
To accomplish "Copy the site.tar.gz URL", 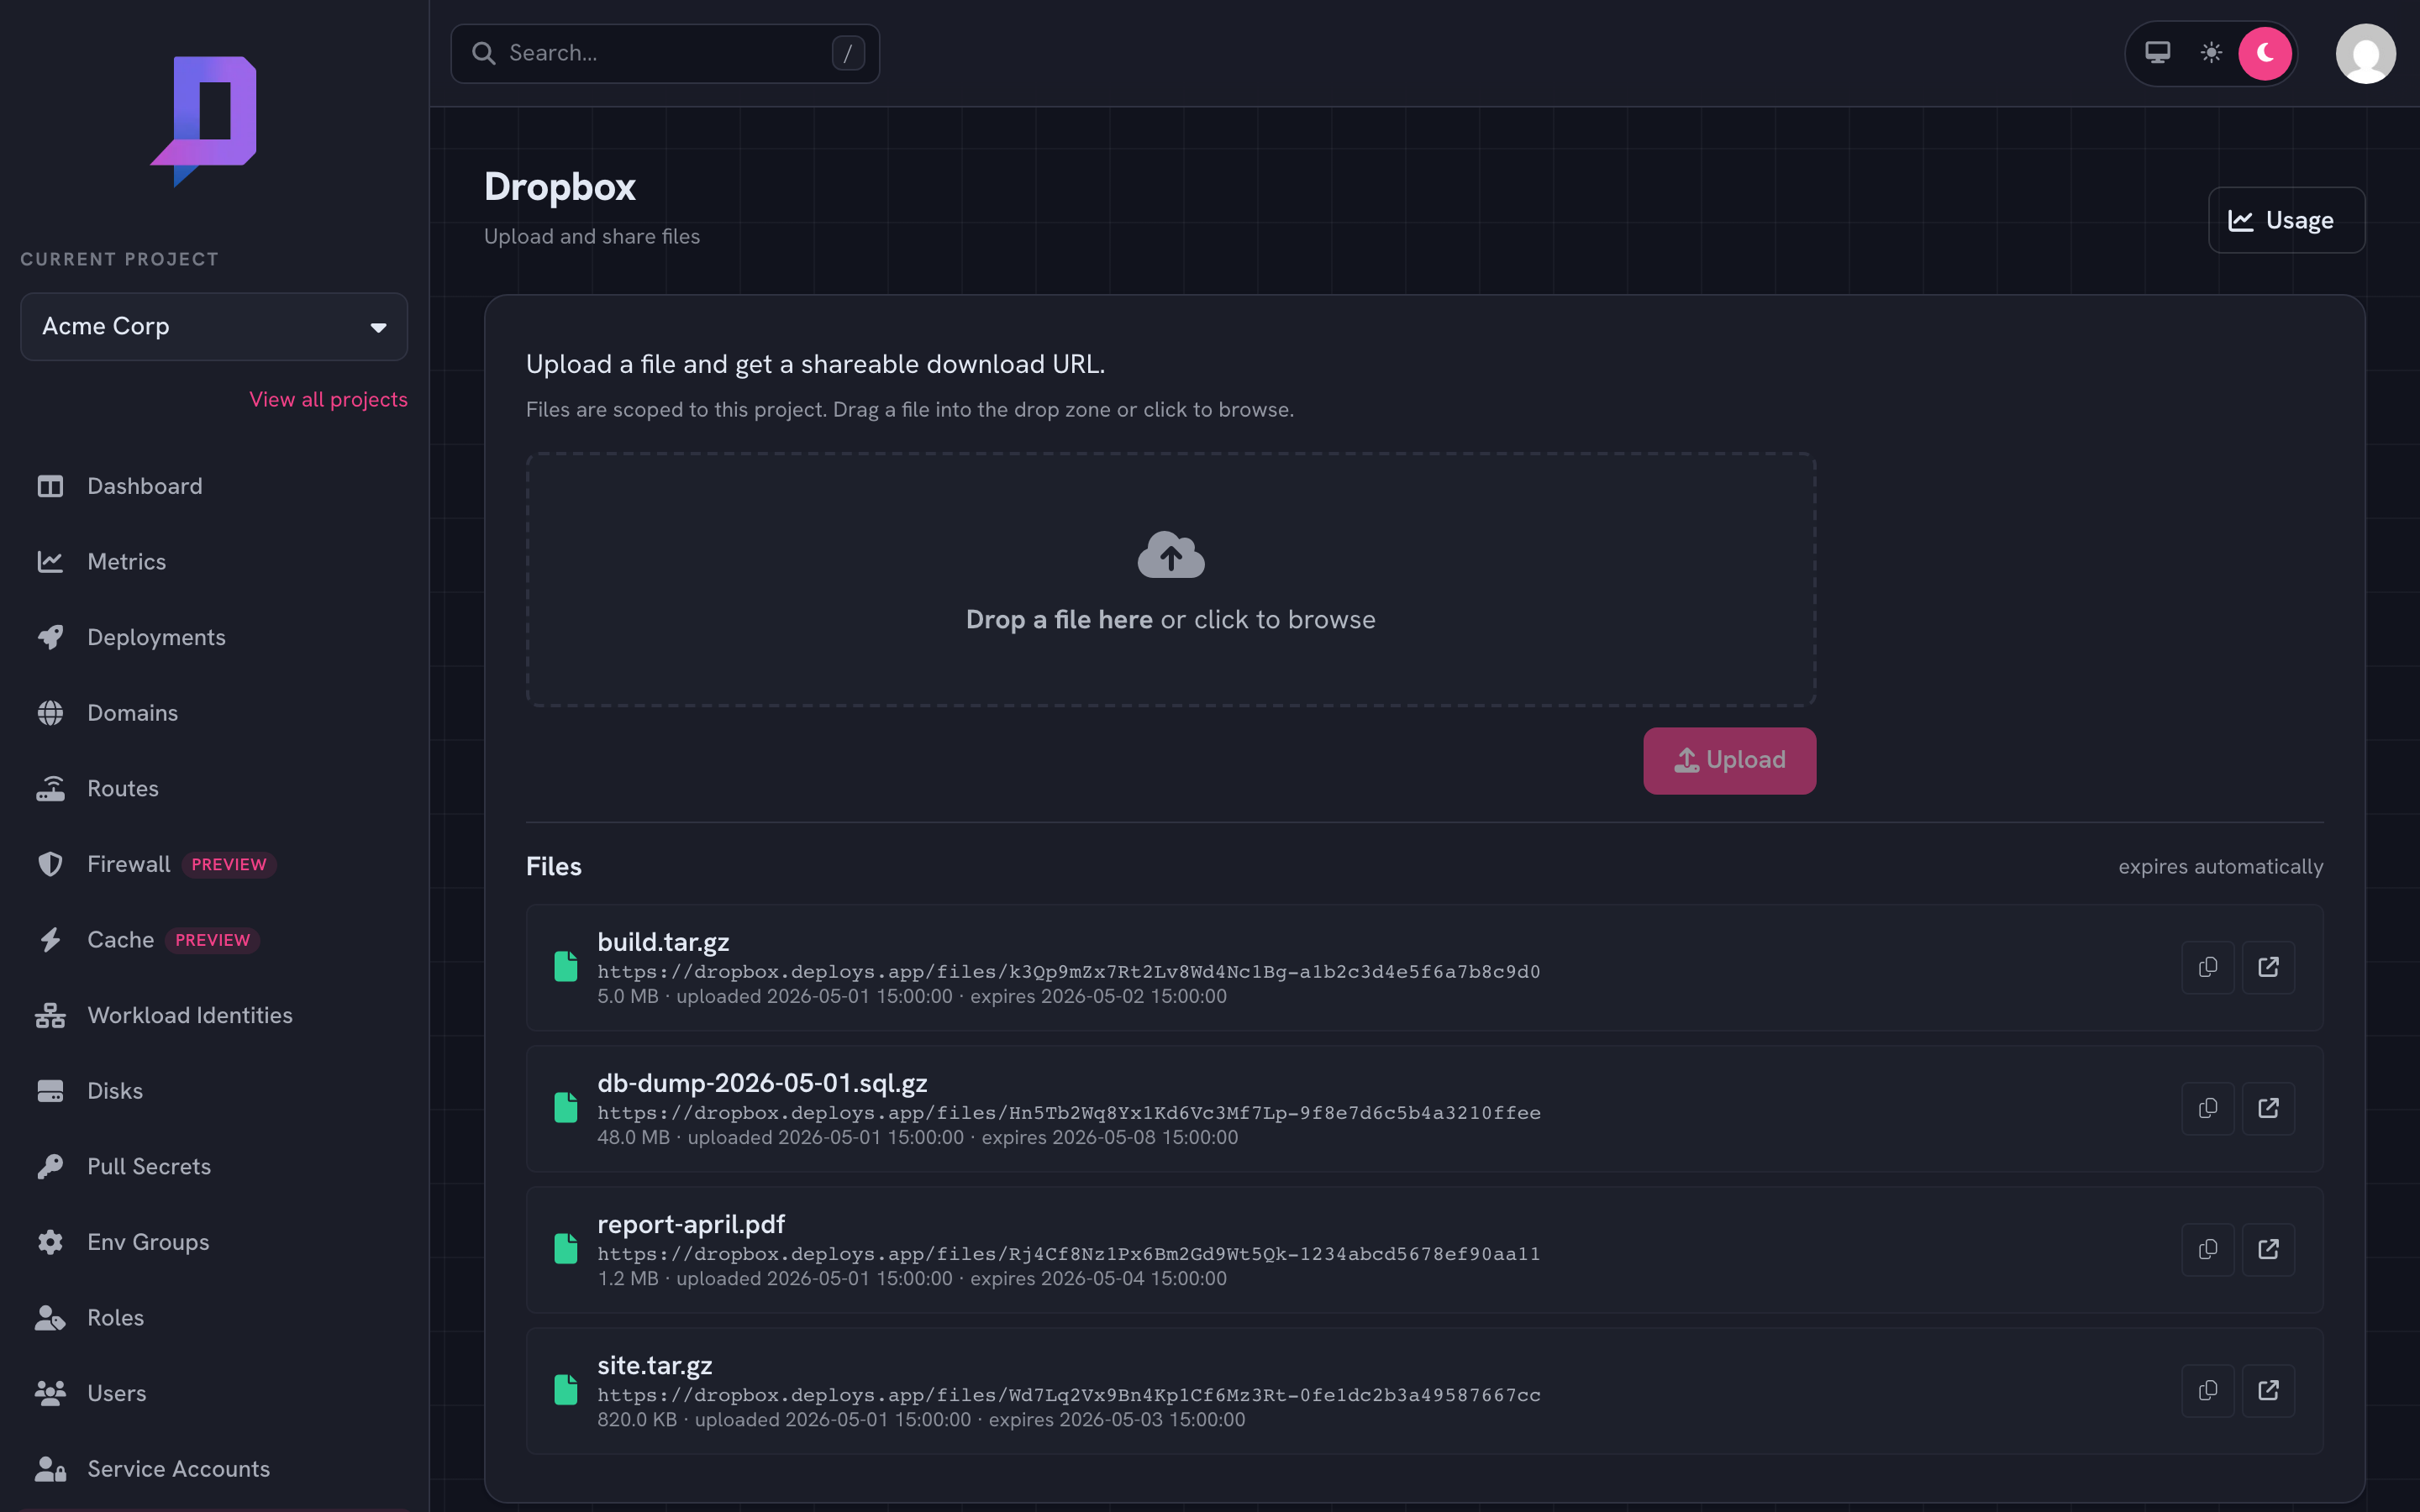I will (2207, 1390).
